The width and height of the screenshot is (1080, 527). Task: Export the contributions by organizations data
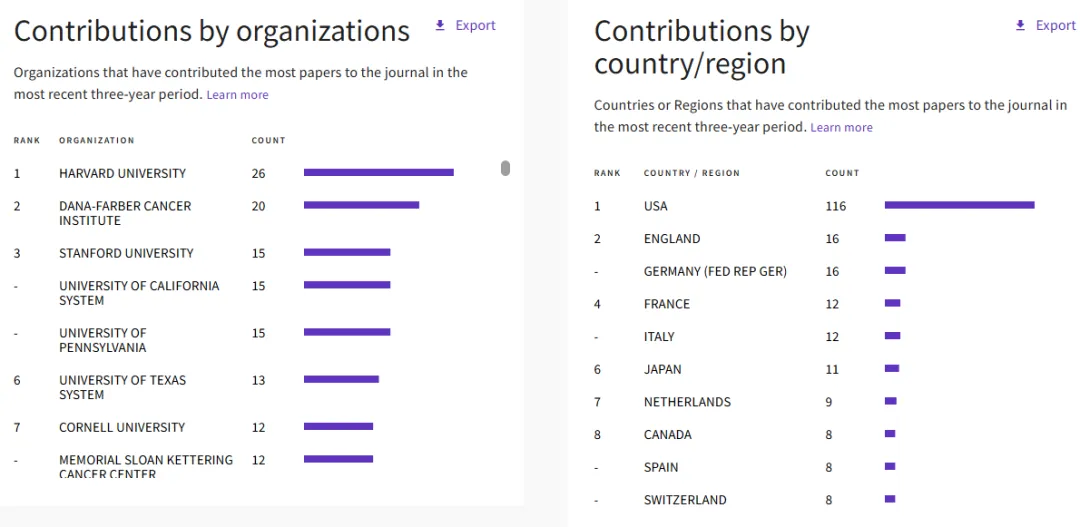coord(466,25)
